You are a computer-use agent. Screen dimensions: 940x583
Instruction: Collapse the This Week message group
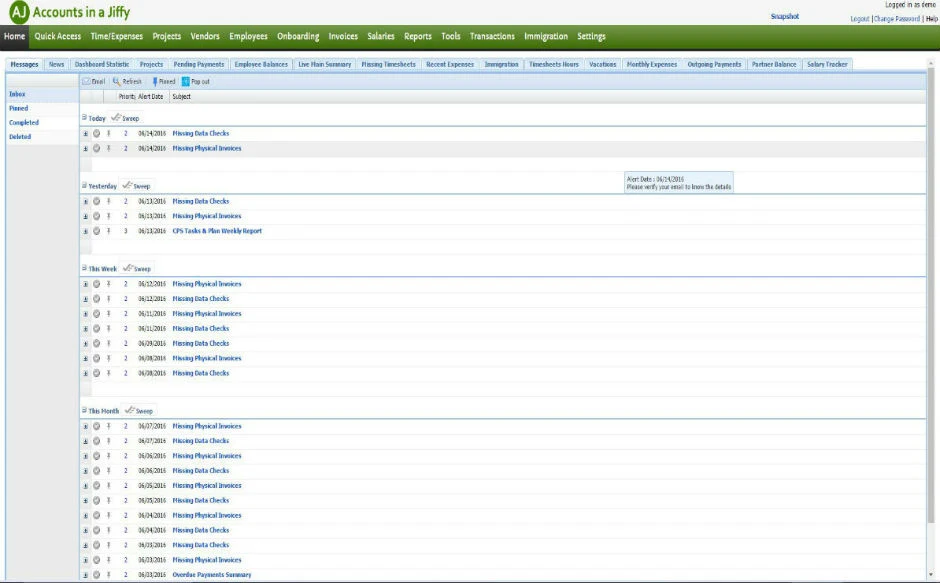click(x=85, y=268)
